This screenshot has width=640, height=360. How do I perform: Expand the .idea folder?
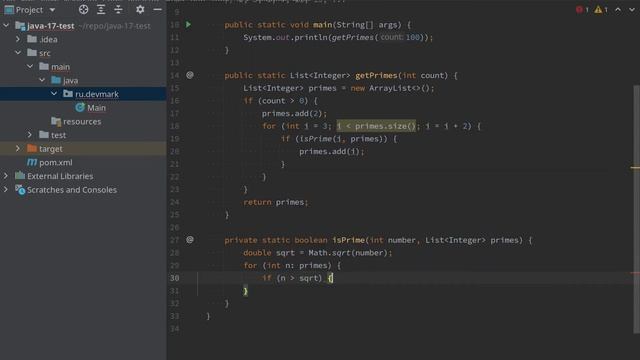pos(18,39)
